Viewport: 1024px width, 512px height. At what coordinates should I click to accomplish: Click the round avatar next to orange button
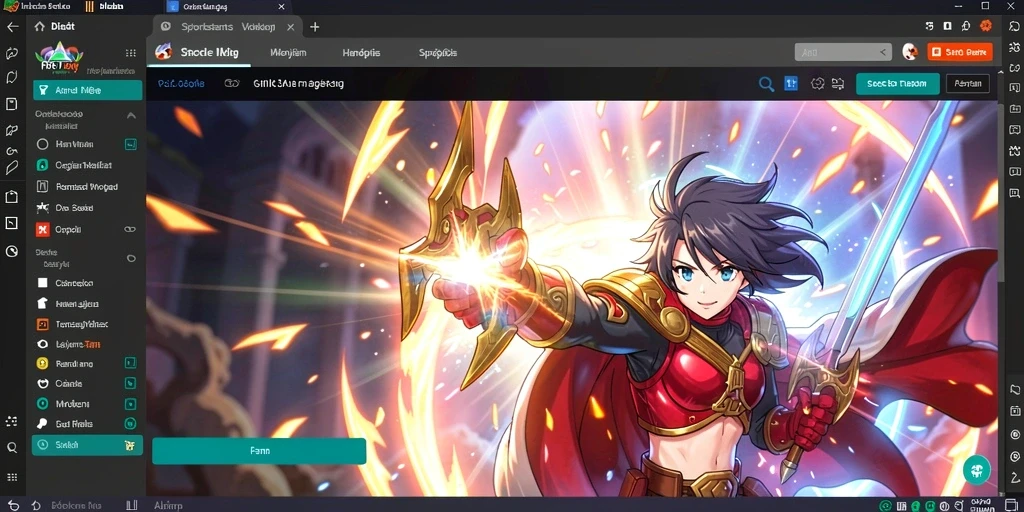(x=910, y=52)
